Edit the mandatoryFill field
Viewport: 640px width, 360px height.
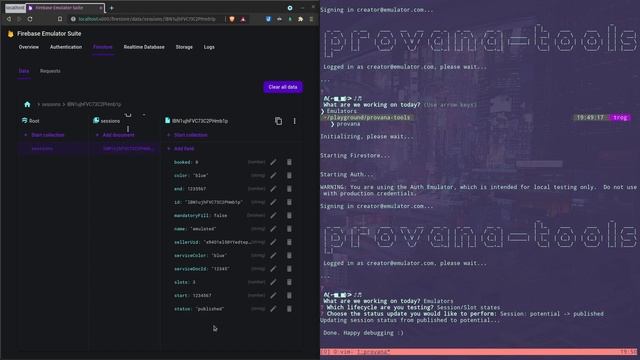(273, 216)
